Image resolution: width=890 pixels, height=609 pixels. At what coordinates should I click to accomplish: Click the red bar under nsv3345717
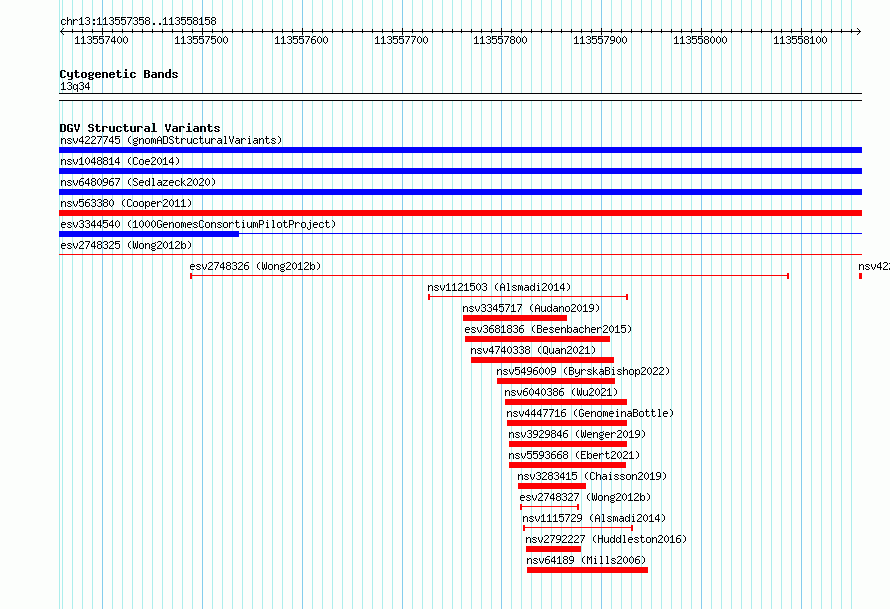pyautogui.click(x=515, y=318)
